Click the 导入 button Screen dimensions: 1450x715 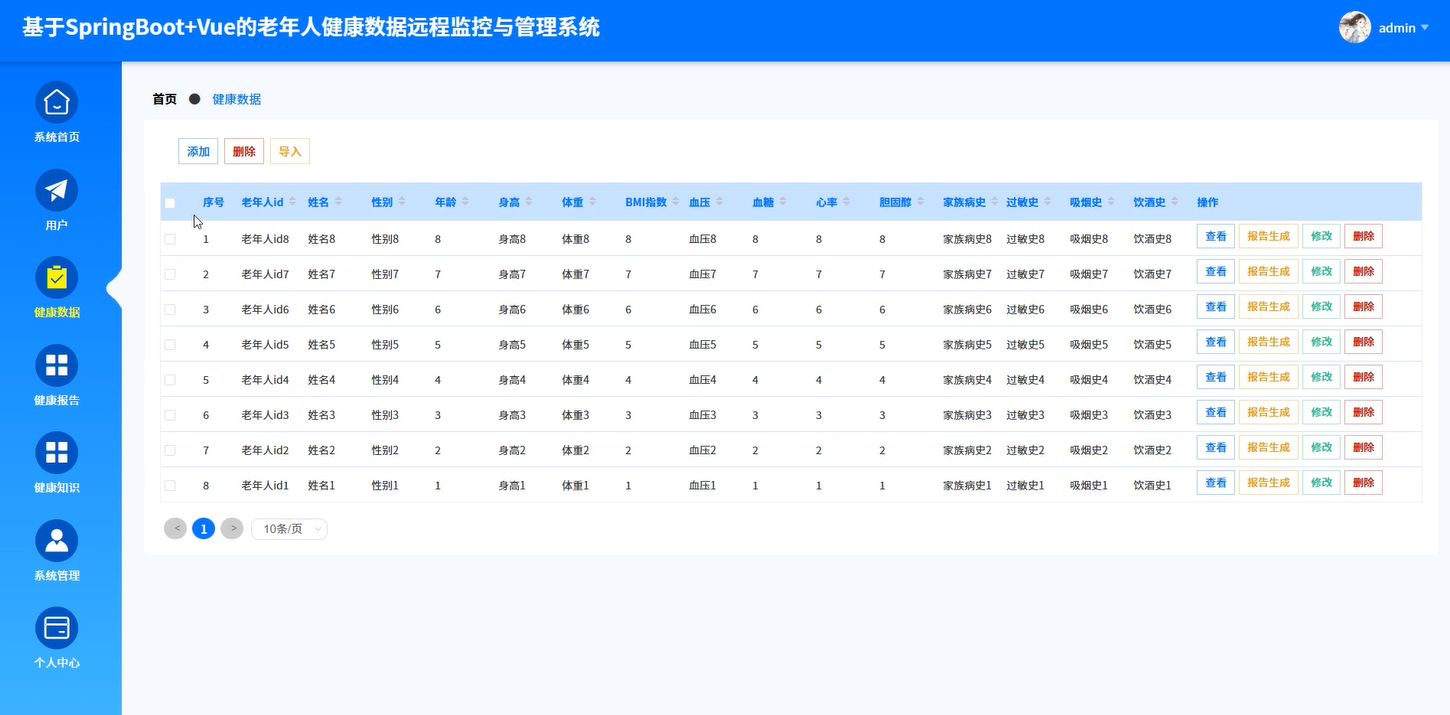pyautogui.click(x=290, y=151)
